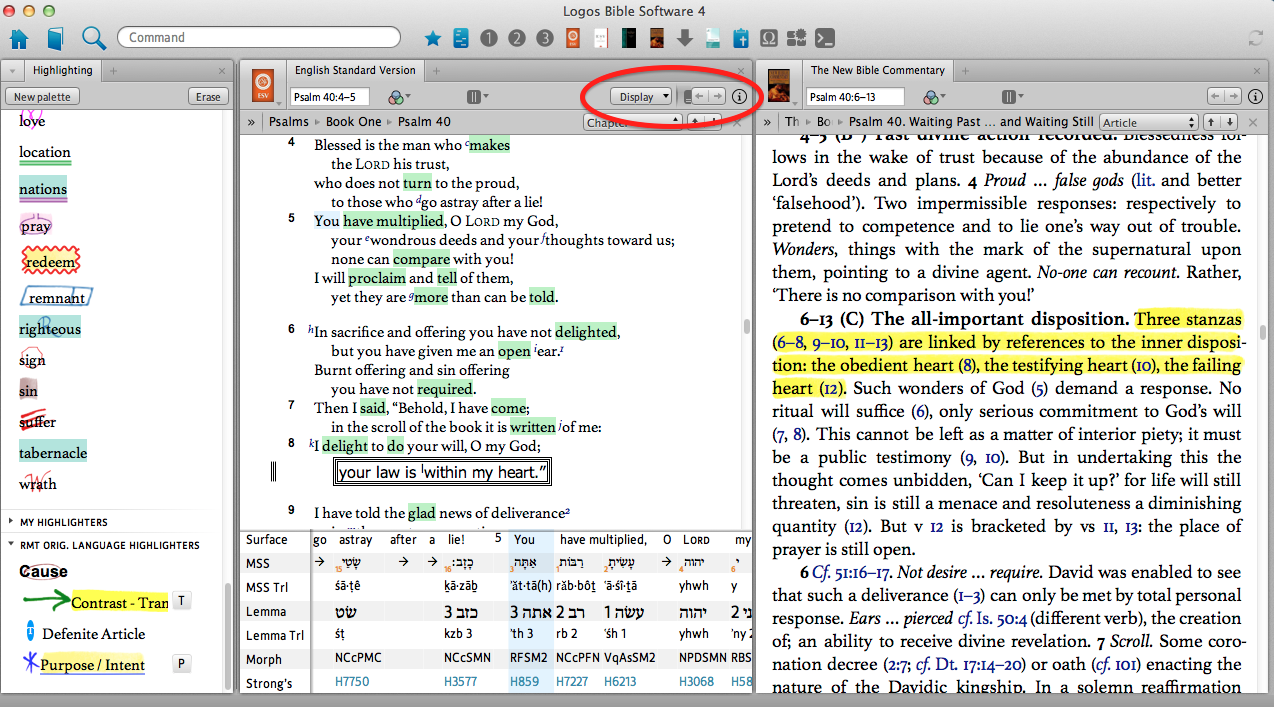1274x707 pixels.
Task: Open the Display dropdown
Action: point(641,97)
